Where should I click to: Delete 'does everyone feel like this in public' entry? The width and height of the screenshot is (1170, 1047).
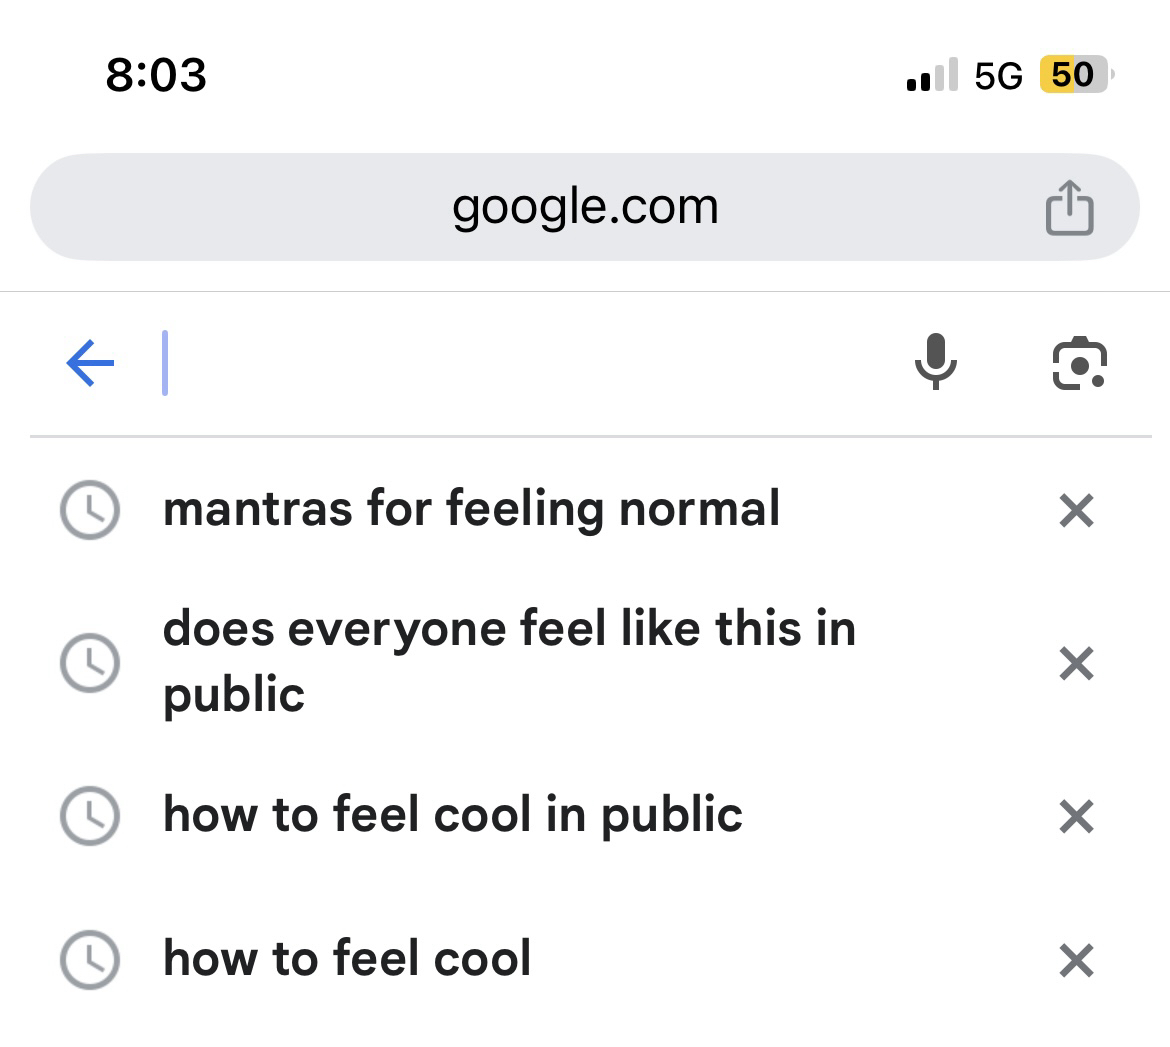coord(1076,663)
